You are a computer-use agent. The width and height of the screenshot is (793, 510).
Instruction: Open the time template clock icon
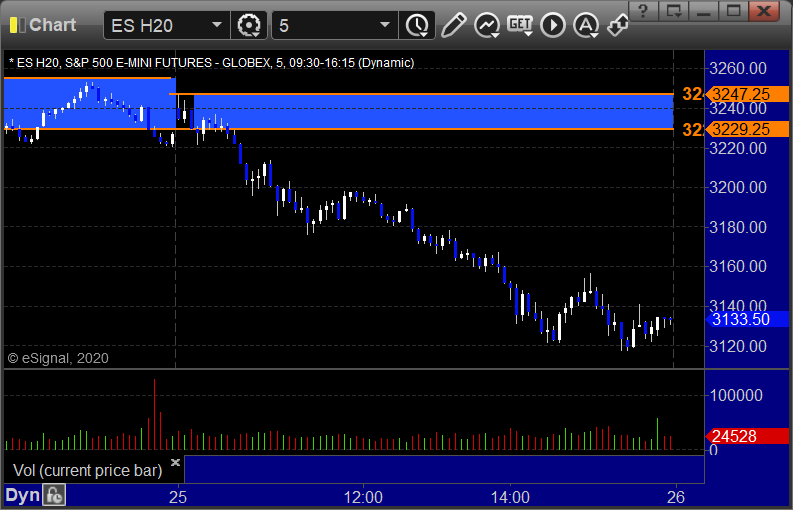point(417,25)
